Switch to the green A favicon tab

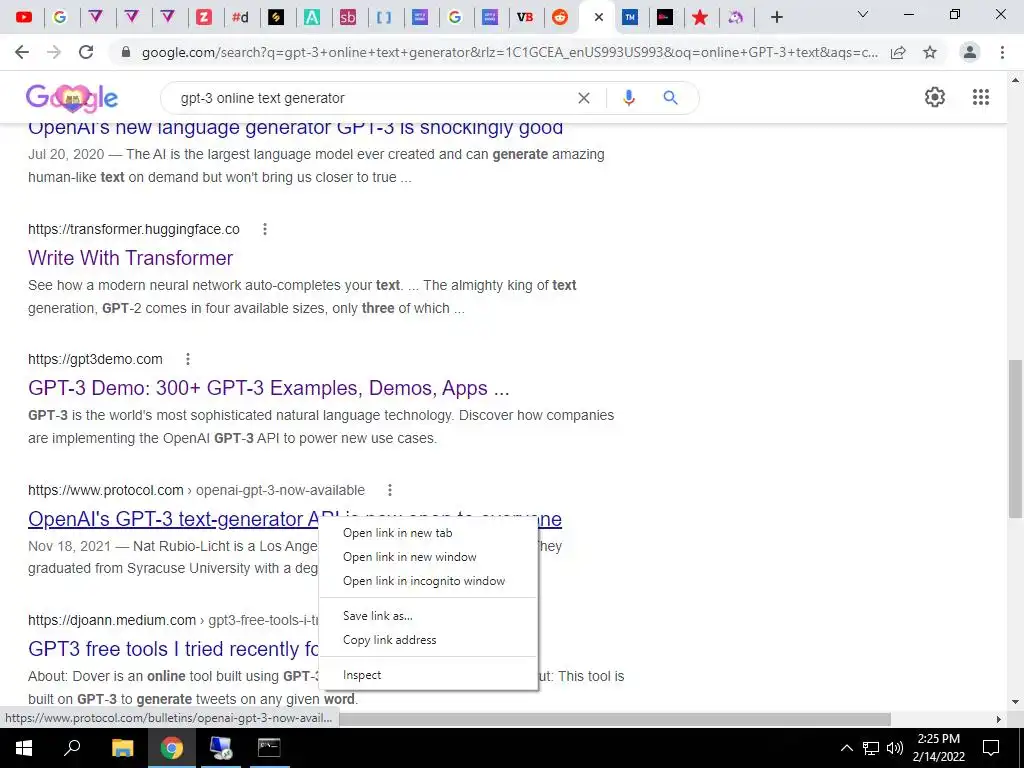click(x=312, y=17)
